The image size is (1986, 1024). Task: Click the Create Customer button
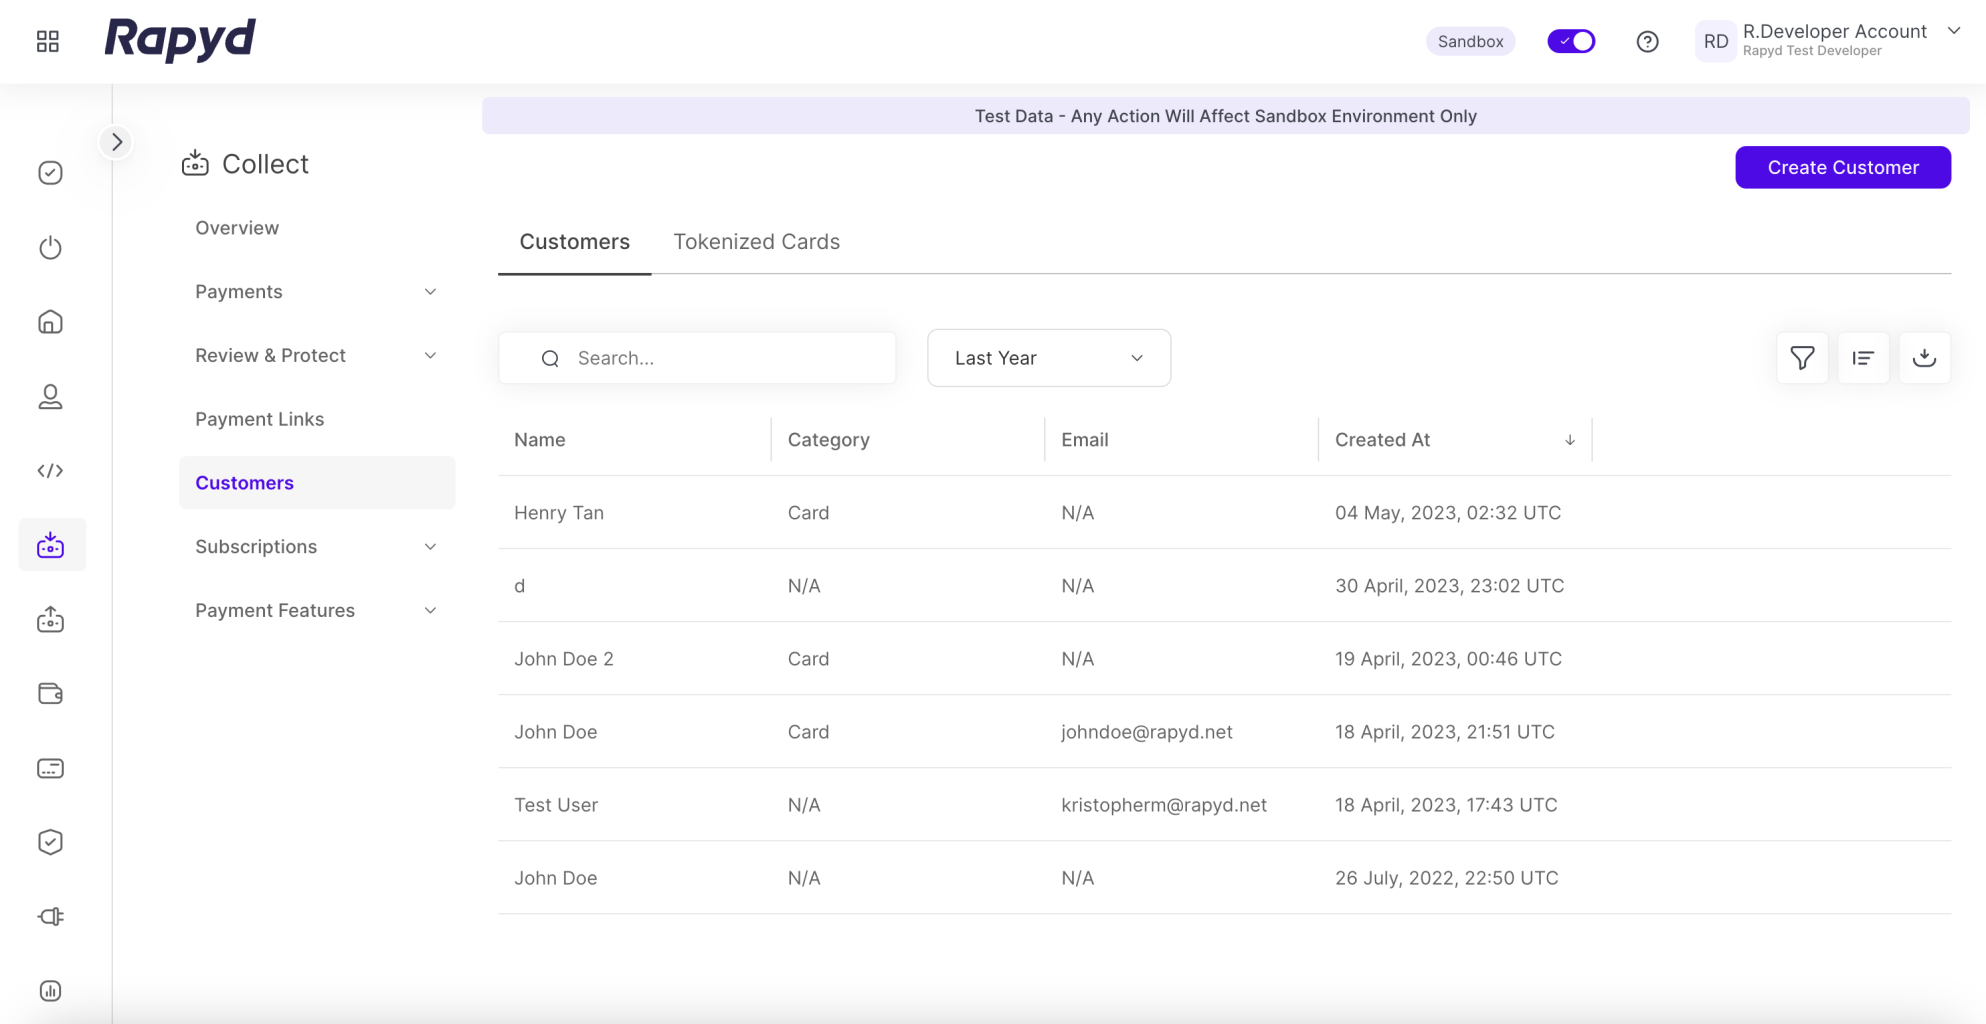(1842, 168)
